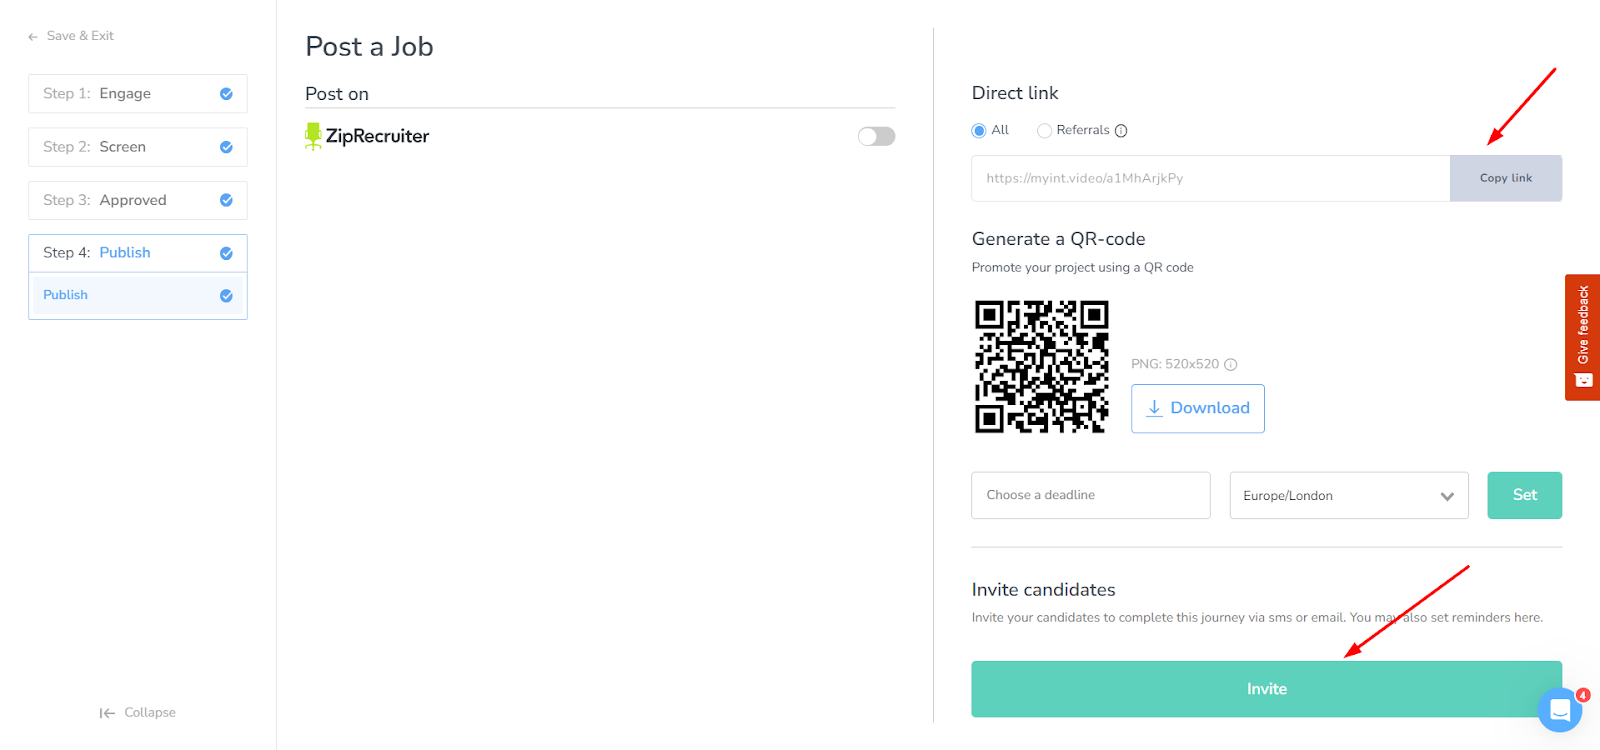
Task: Open the Give feedback side tab
Action: point(1582,337)
